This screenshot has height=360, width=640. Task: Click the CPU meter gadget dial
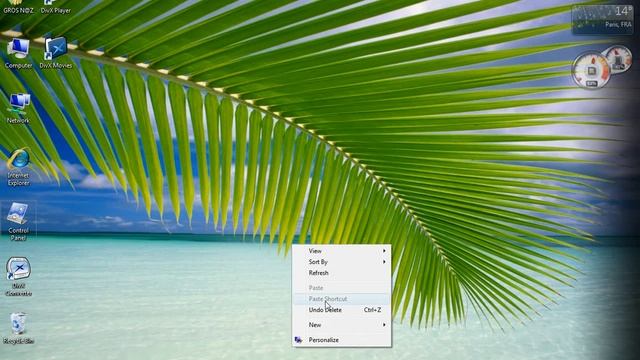click(x=591, y=71)
